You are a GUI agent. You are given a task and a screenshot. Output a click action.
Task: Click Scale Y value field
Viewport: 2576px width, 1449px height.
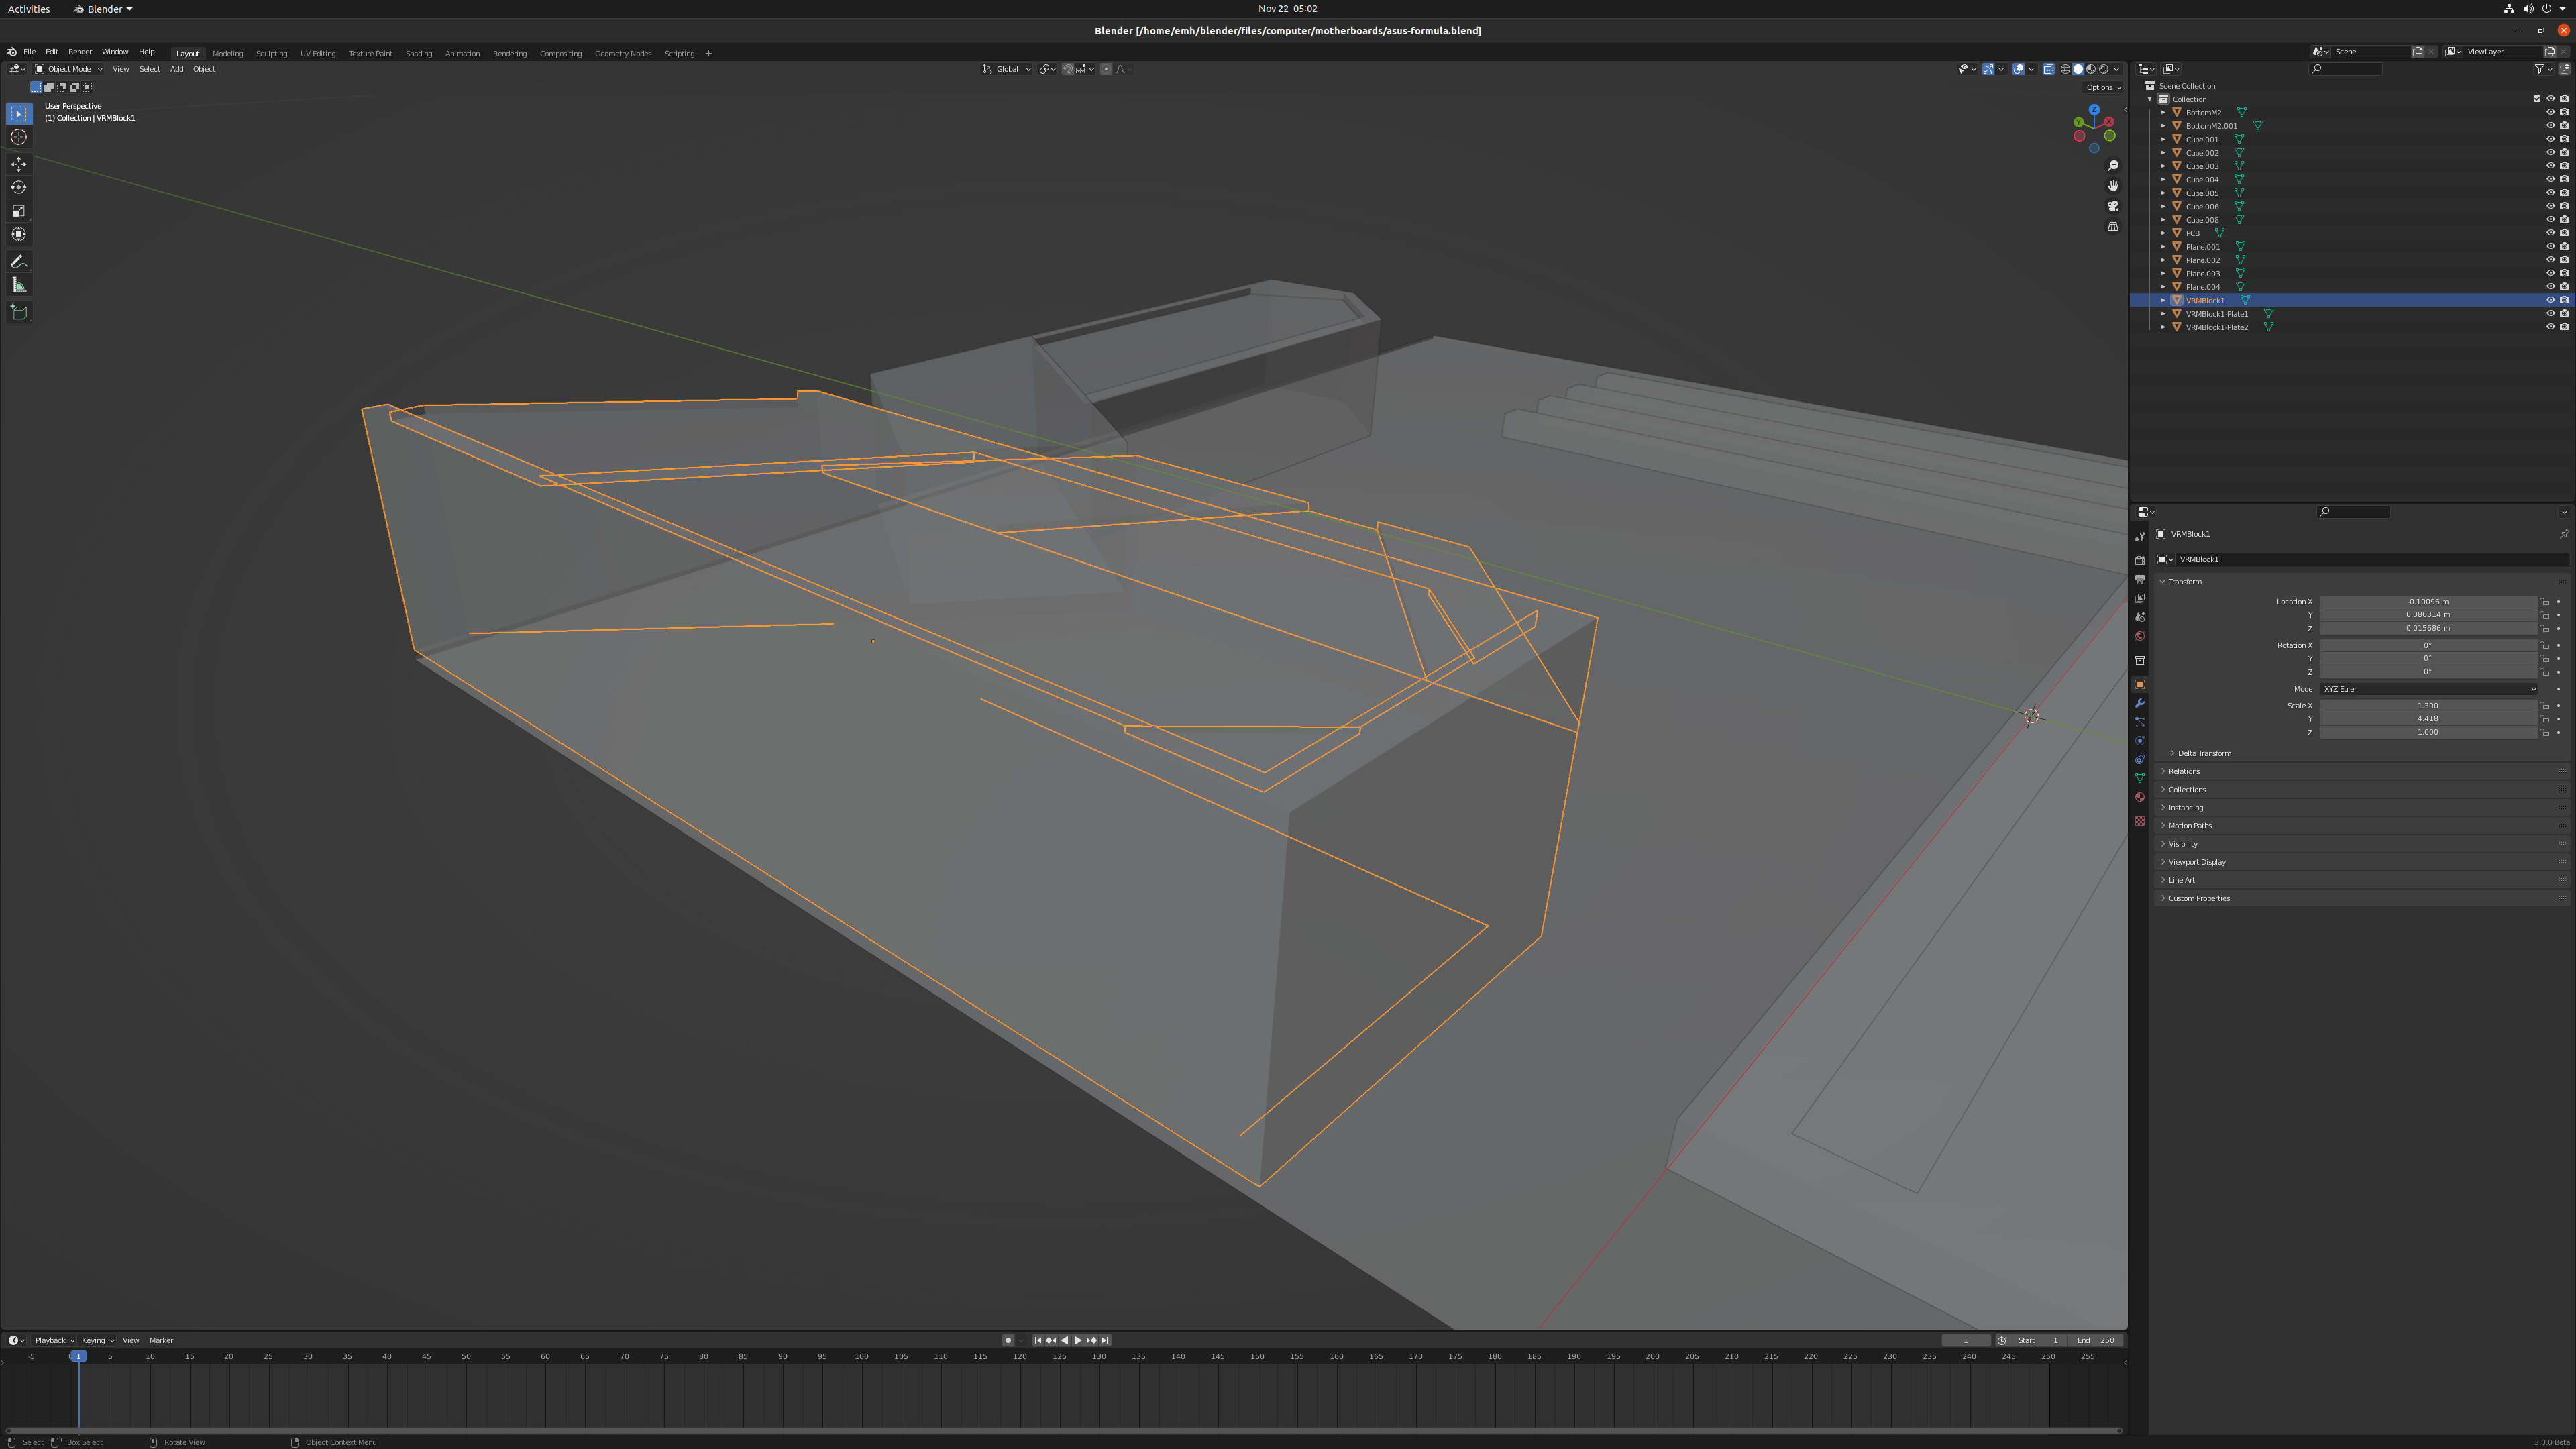pos(2428,719)
